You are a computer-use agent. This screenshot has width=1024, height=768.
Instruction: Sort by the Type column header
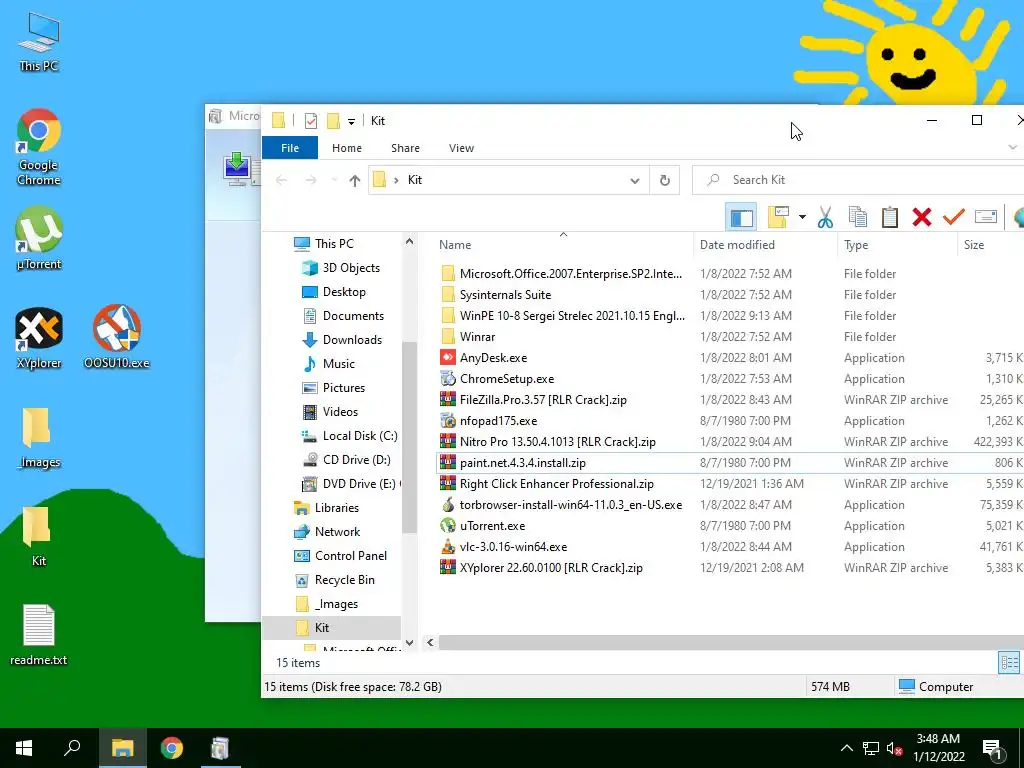click(x=897, y=245)
